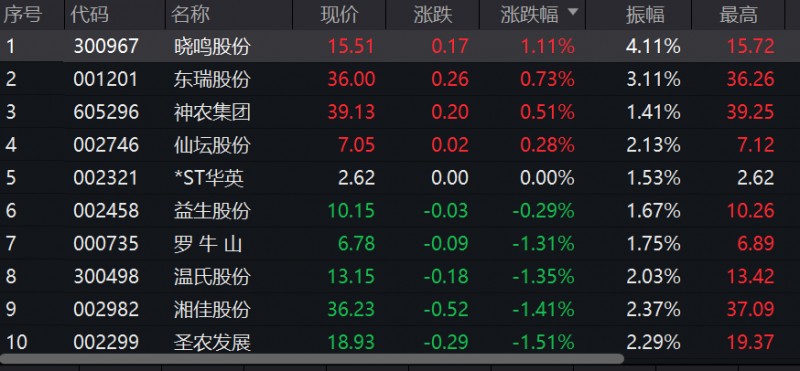The height and width of the screenshot is (371, 800).
Task: Select 湘佳股份 in the list
Action: (x=400, y=309)
